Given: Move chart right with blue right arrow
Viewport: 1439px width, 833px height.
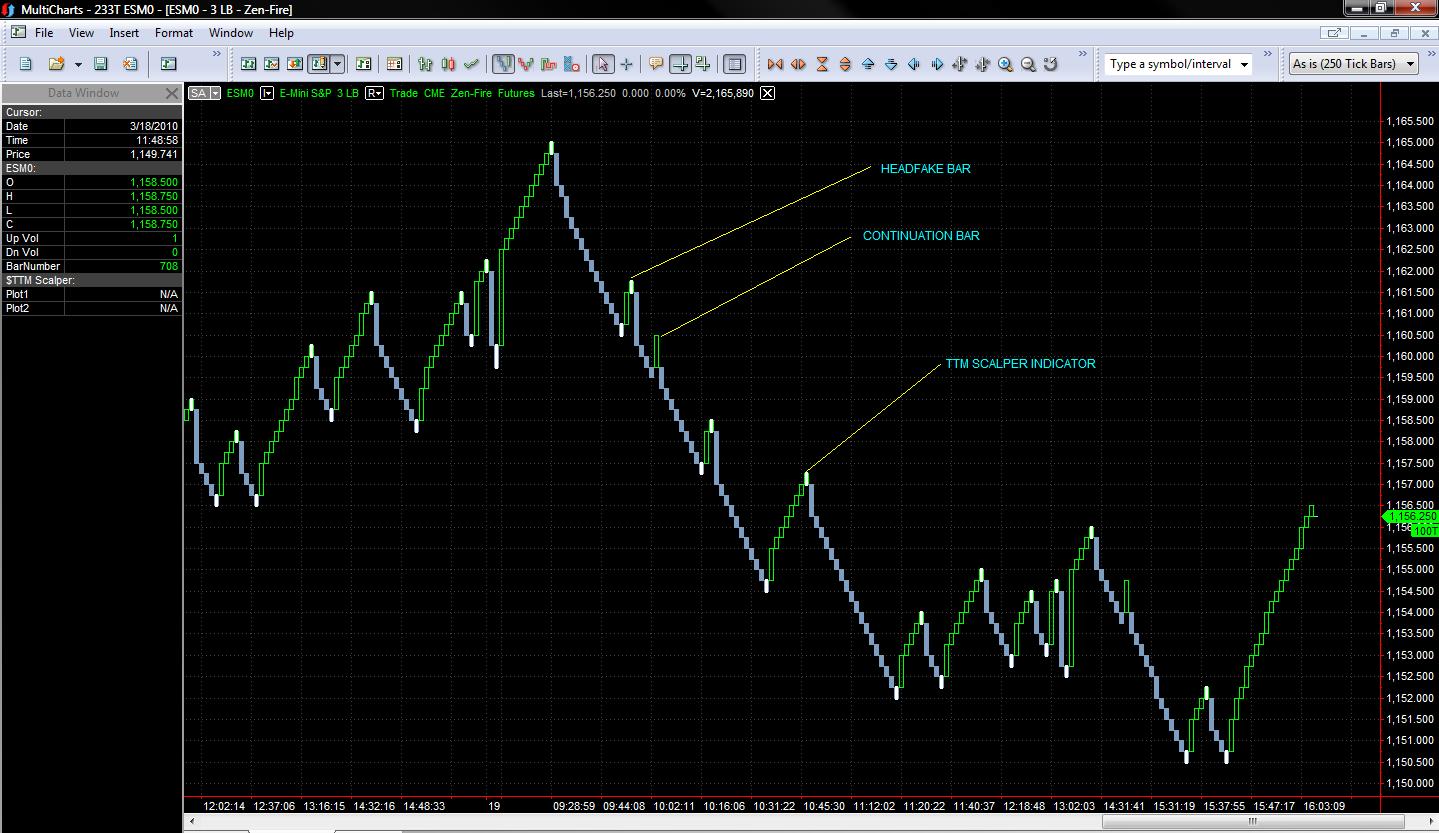Looking at the screenshot, I should coord(937,64).
